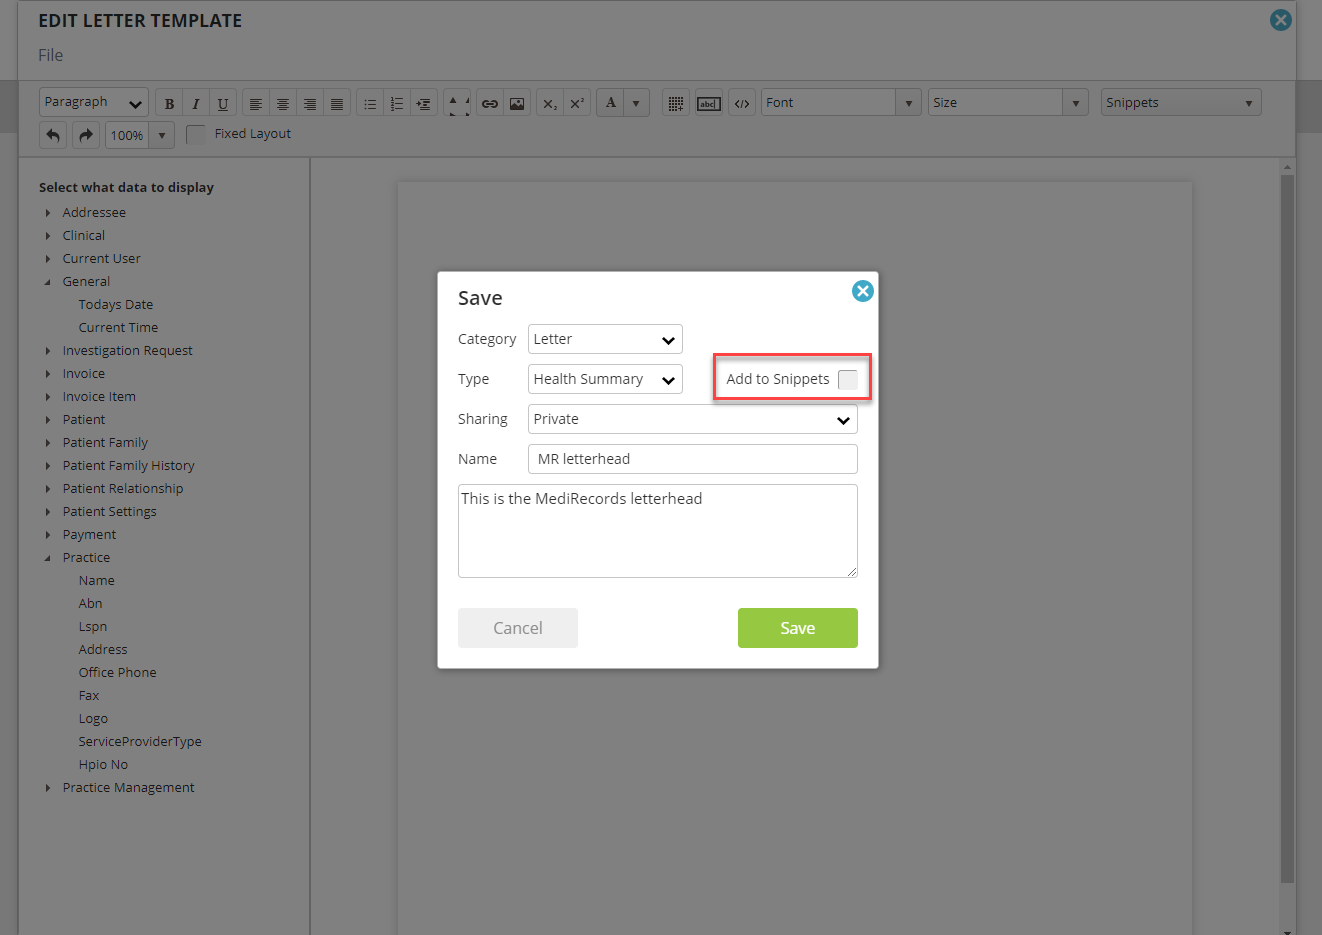Select the Logo field under Practice
This screenshot has height=935, width=1322.
click(x=93, y=719)
